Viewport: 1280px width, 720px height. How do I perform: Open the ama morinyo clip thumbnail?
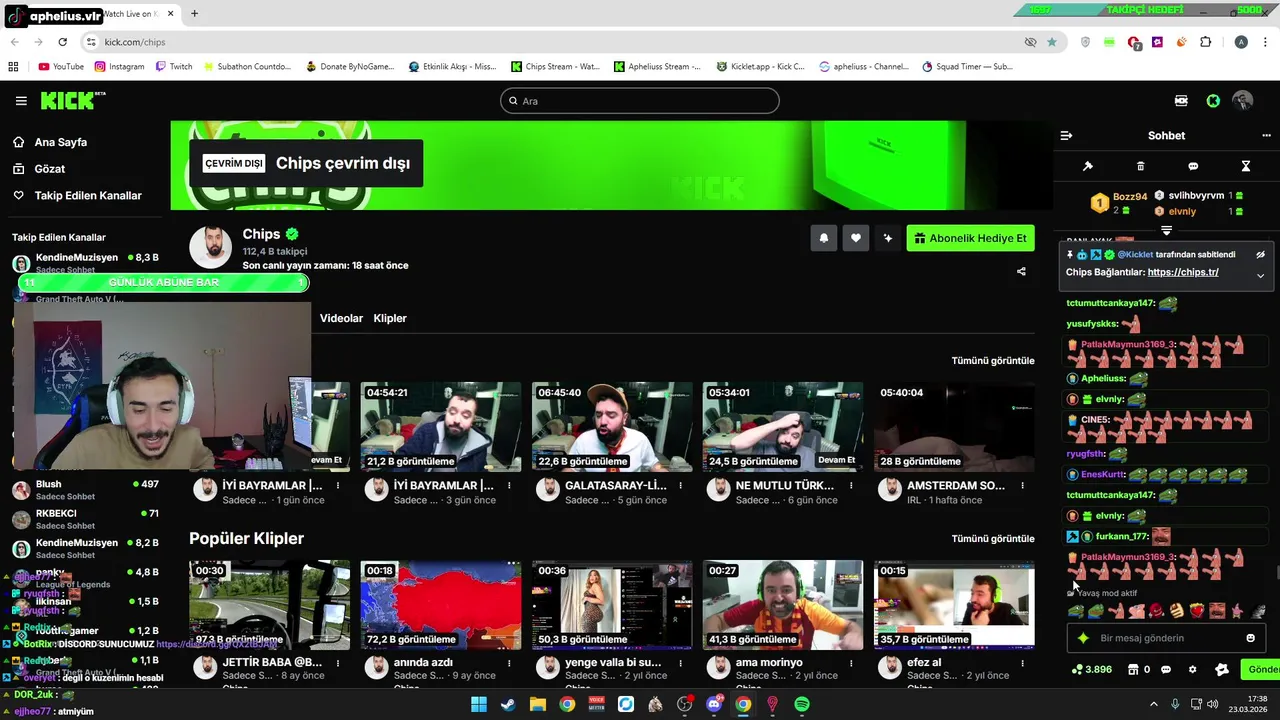pos(783,604)
